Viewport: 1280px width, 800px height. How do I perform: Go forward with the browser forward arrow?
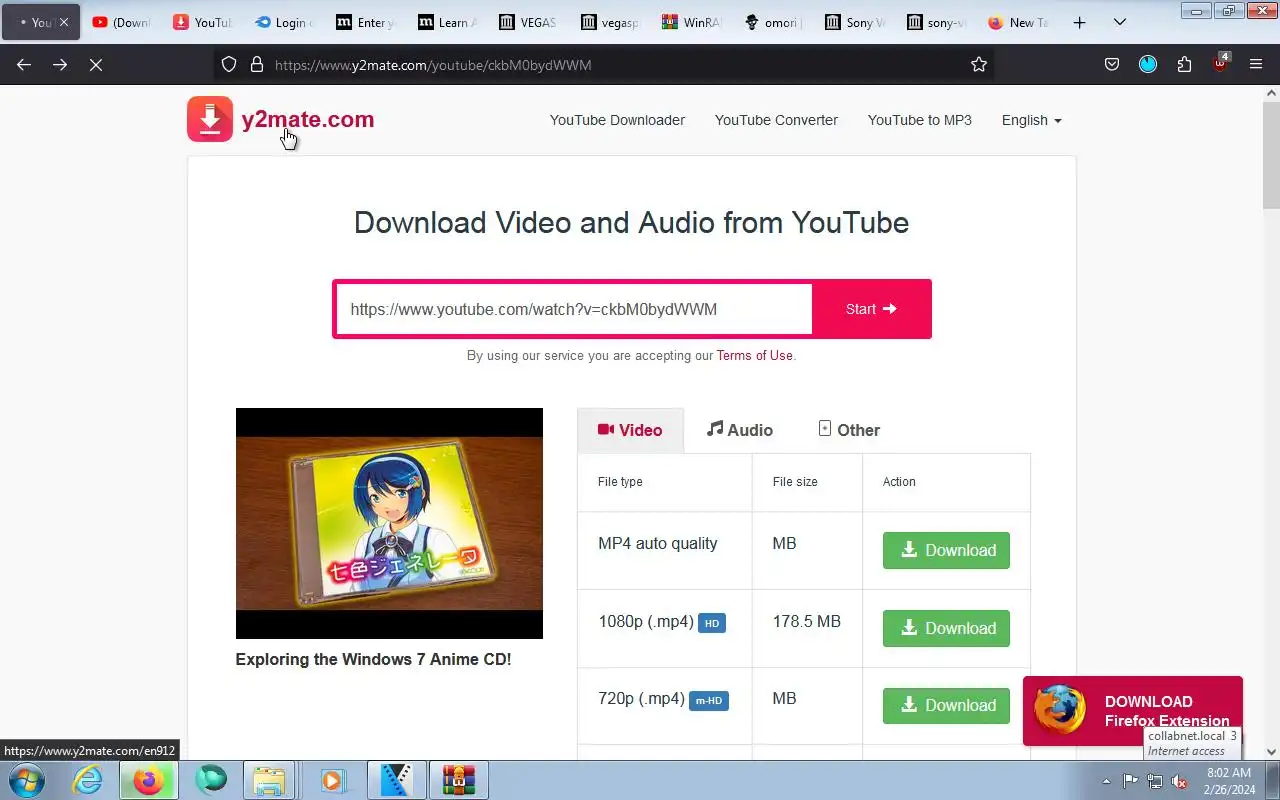[x=60, y=64]
